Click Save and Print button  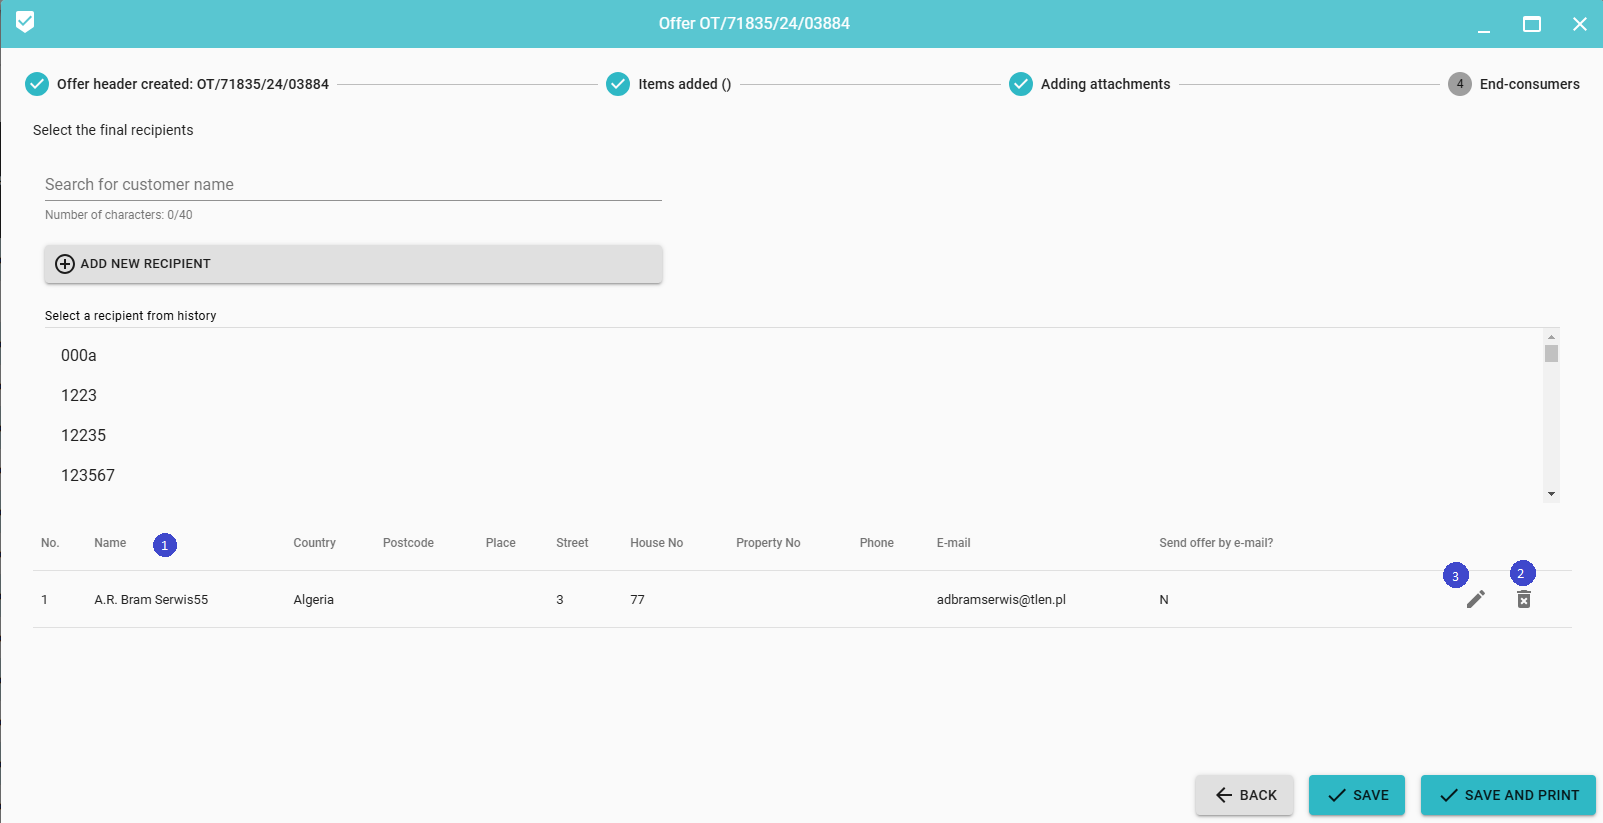1508,795
